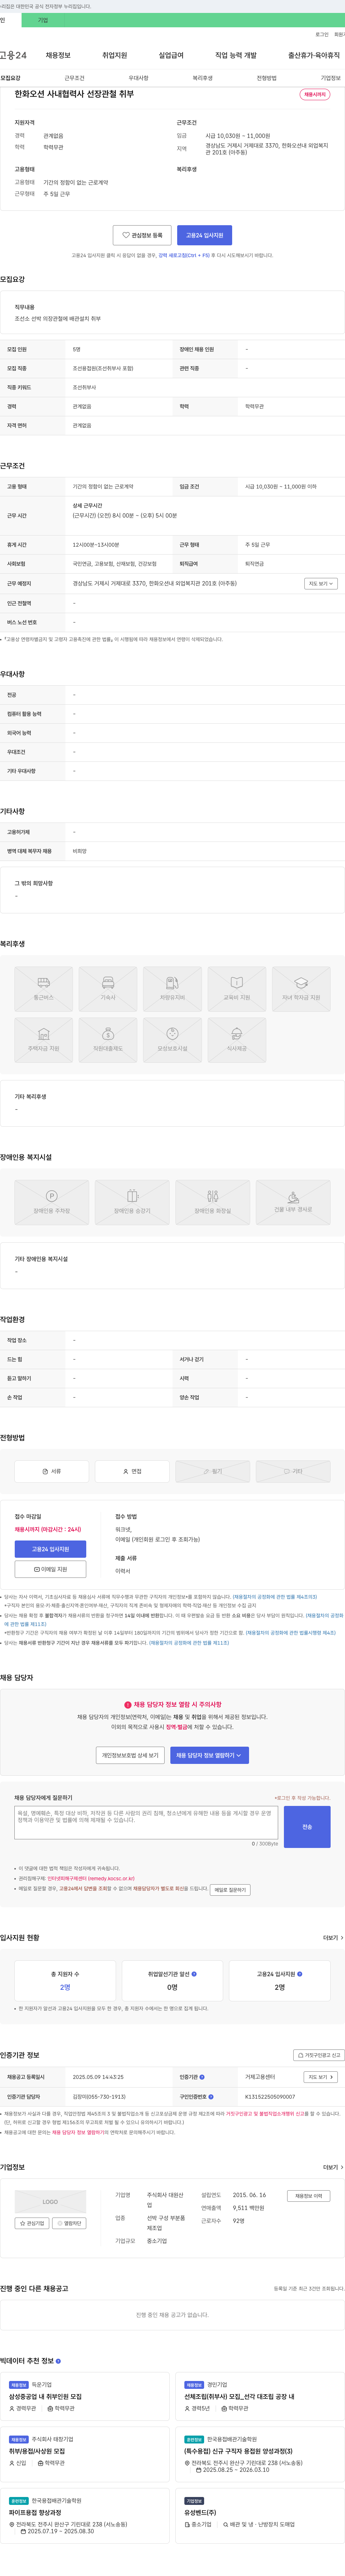This screenshot has height=2576, width=345.
Task: Click the 장애인용 주차장 facility icon
Action: (x=52, y=1202)
